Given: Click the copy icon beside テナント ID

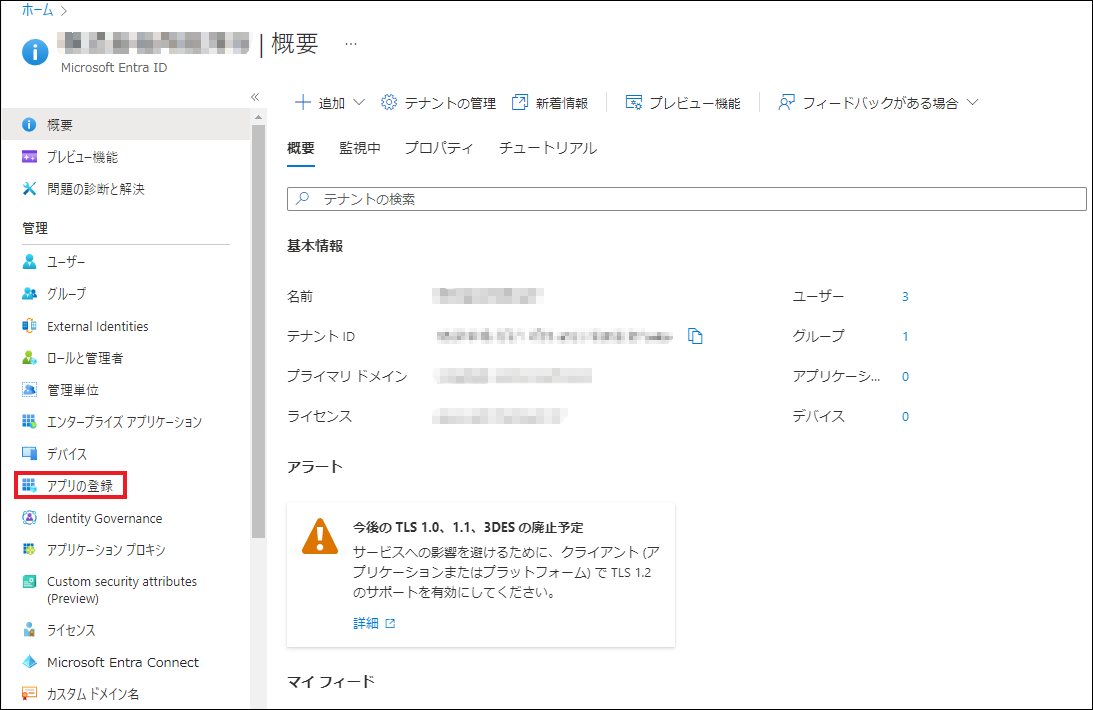Looking at the screenshot, I should point(696,337).
